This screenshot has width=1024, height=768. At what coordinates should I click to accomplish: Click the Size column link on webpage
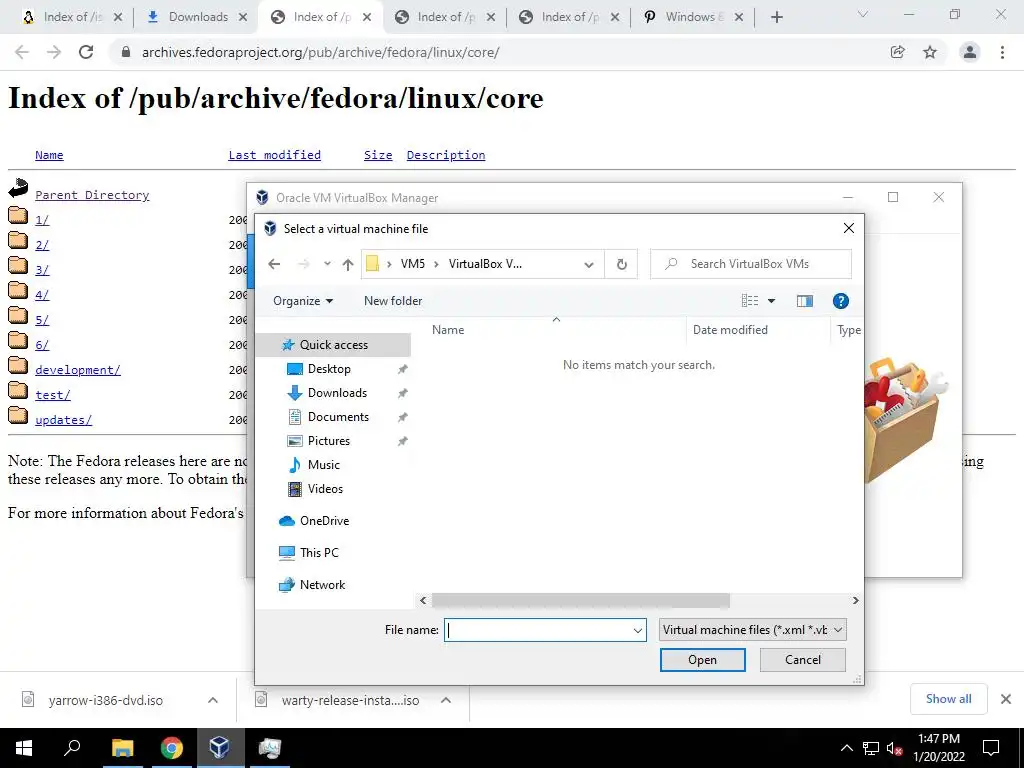point(378,155)
